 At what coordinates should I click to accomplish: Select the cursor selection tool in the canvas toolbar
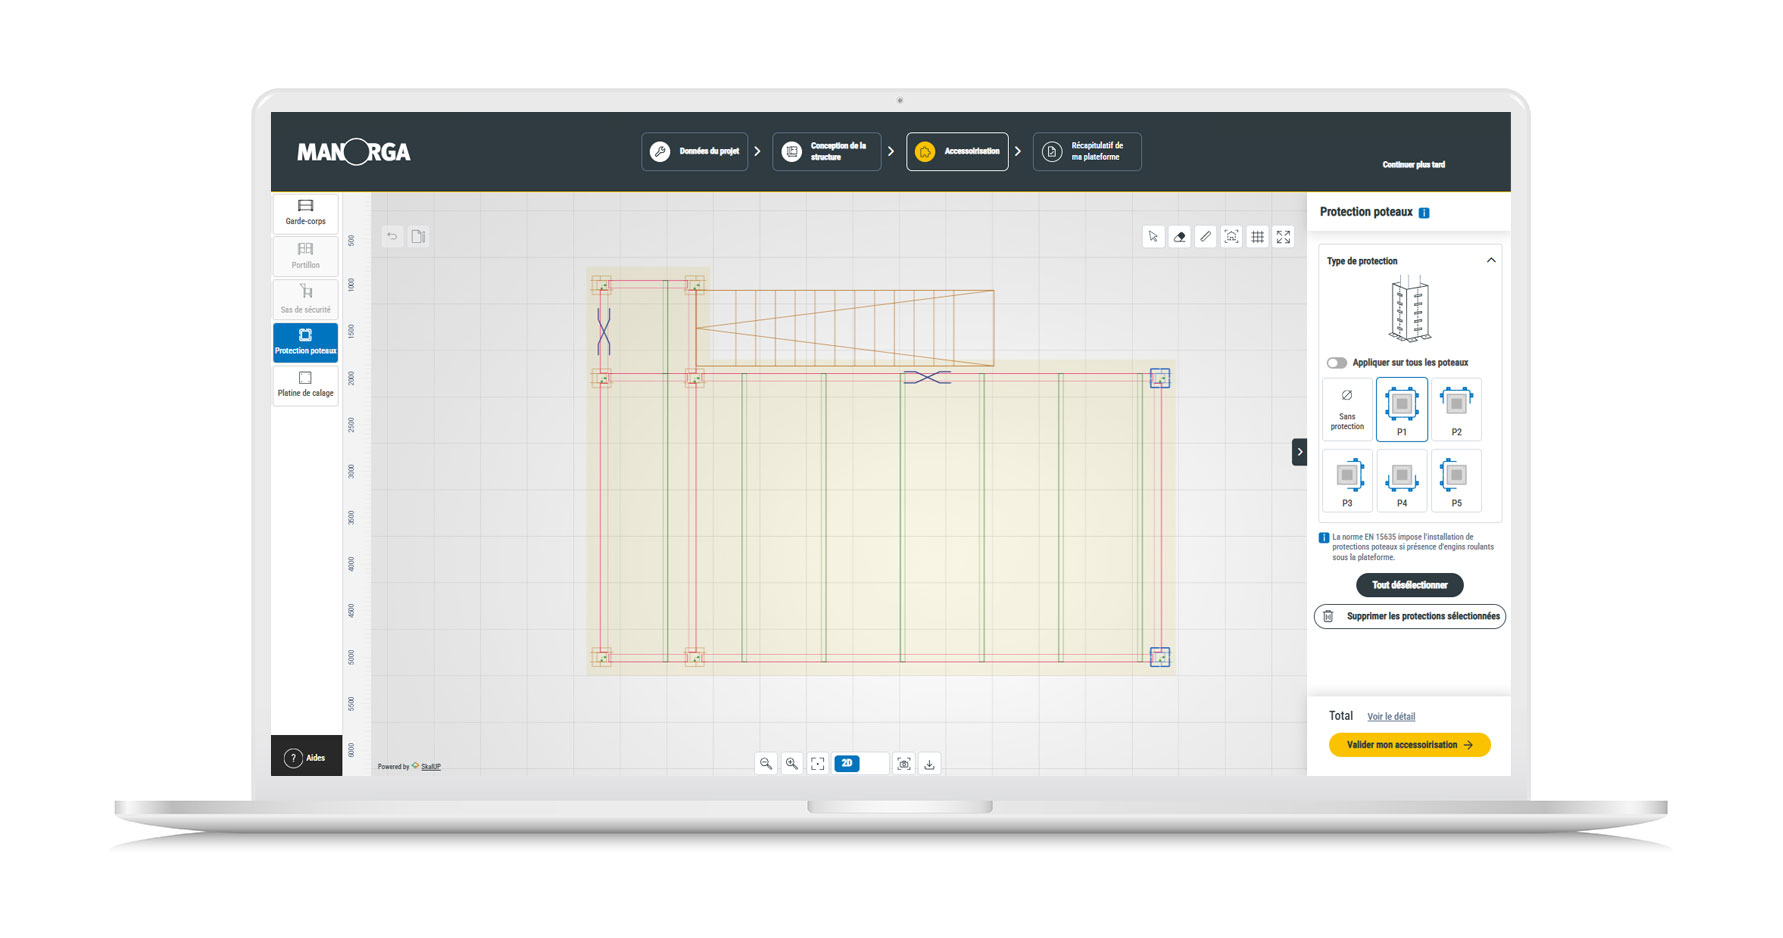(1153, 236)
